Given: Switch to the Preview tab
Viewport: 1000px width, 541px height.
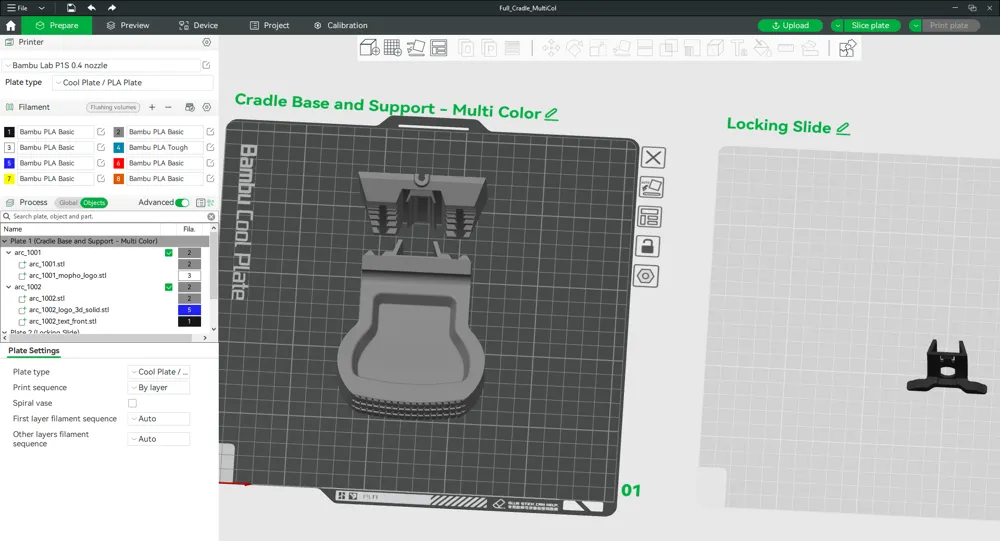Looking at the screenshot, I should click(128, 26).
